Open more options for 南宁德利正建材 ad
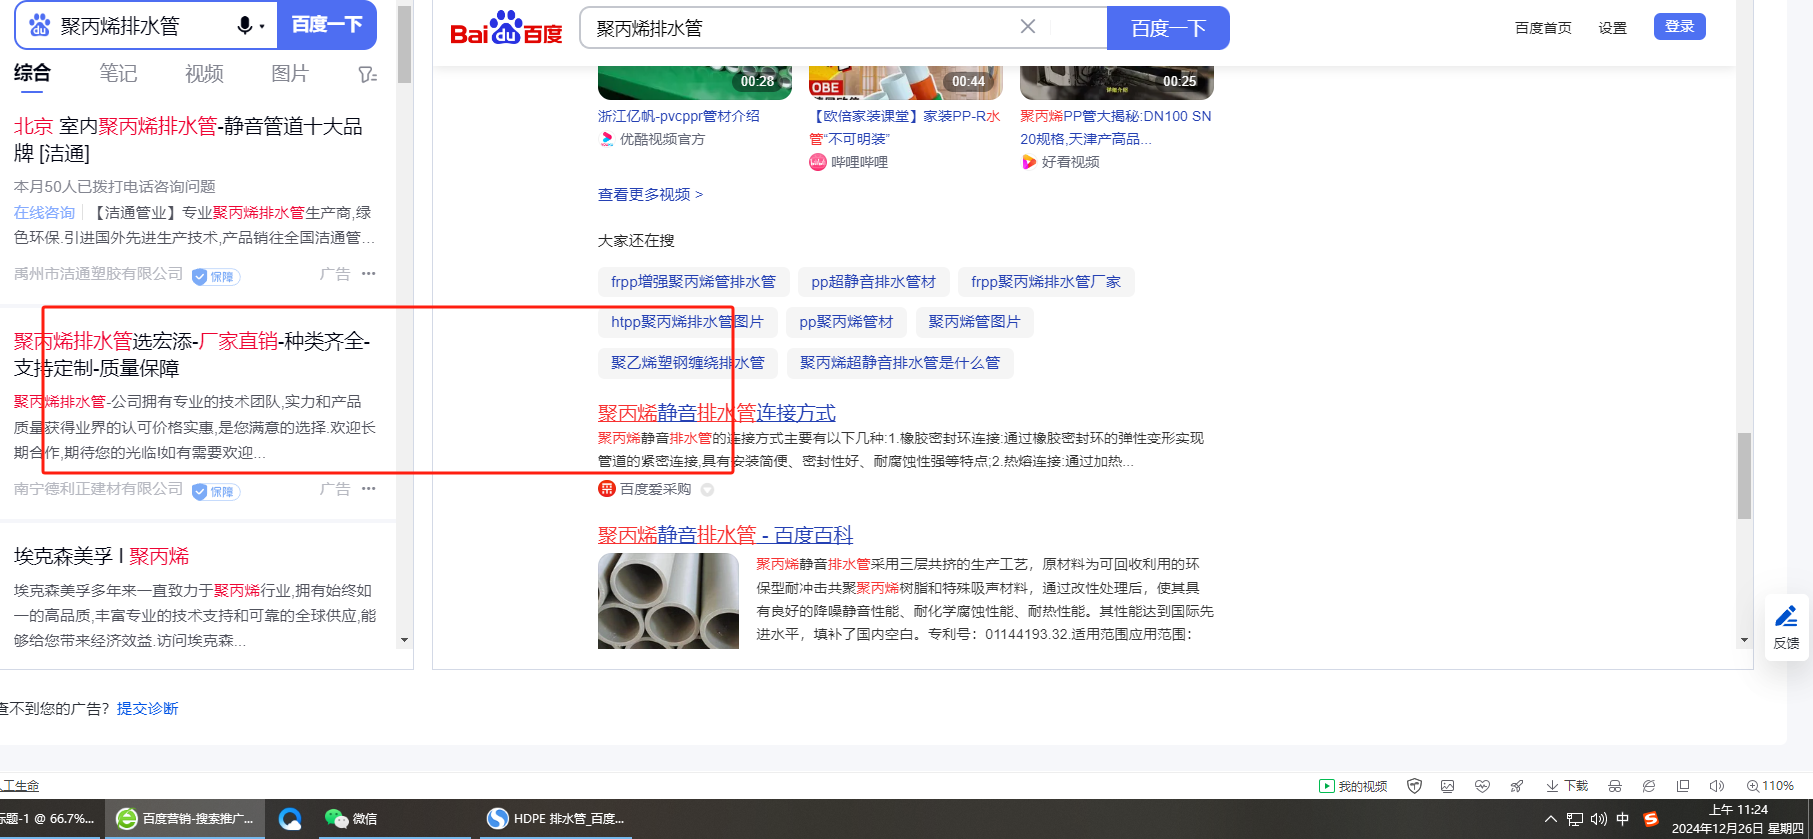Image resolution: width=1813 pixels, height=839 pixels. click(369, 488)
